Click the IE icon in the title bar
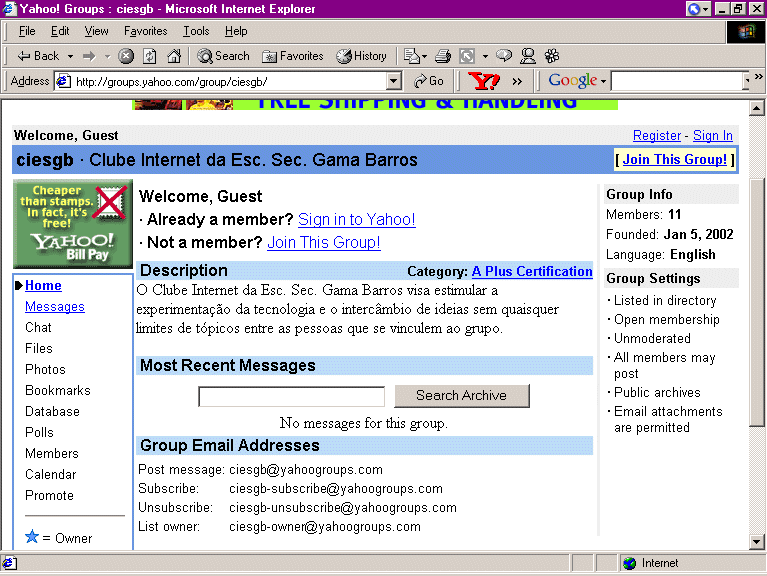767x576 pixels. click(9, 9)
